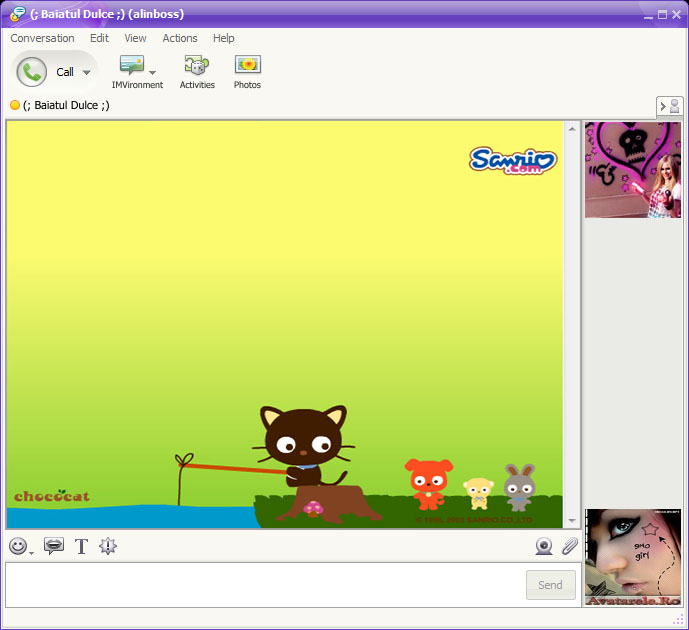Launch the Activities dice icon

(196, 65)
